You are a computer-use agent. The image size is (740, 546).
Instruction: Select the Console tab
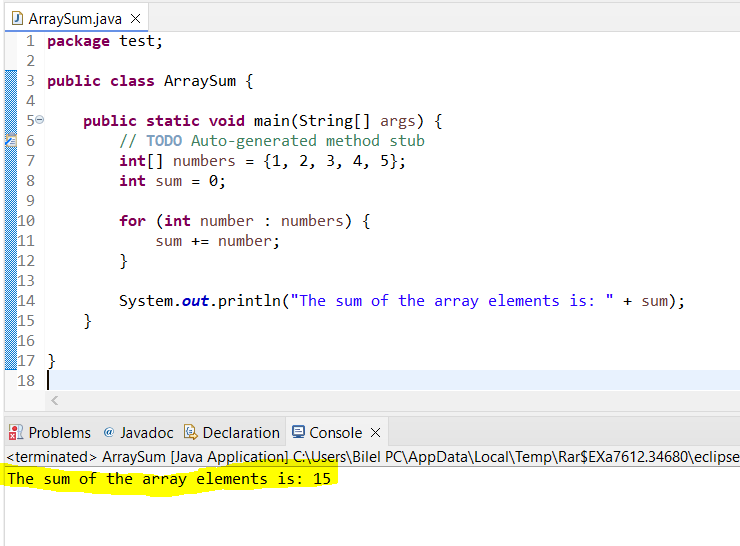(x=336, y=433)
